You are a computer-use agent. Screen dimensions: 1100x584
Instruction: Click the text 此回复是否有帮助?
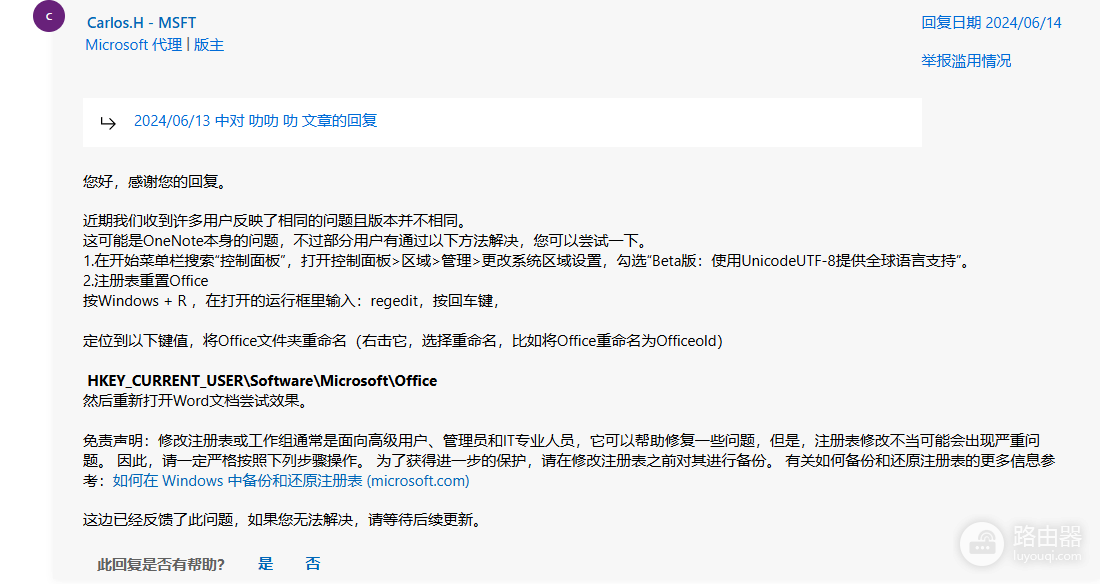coord(161,564)
